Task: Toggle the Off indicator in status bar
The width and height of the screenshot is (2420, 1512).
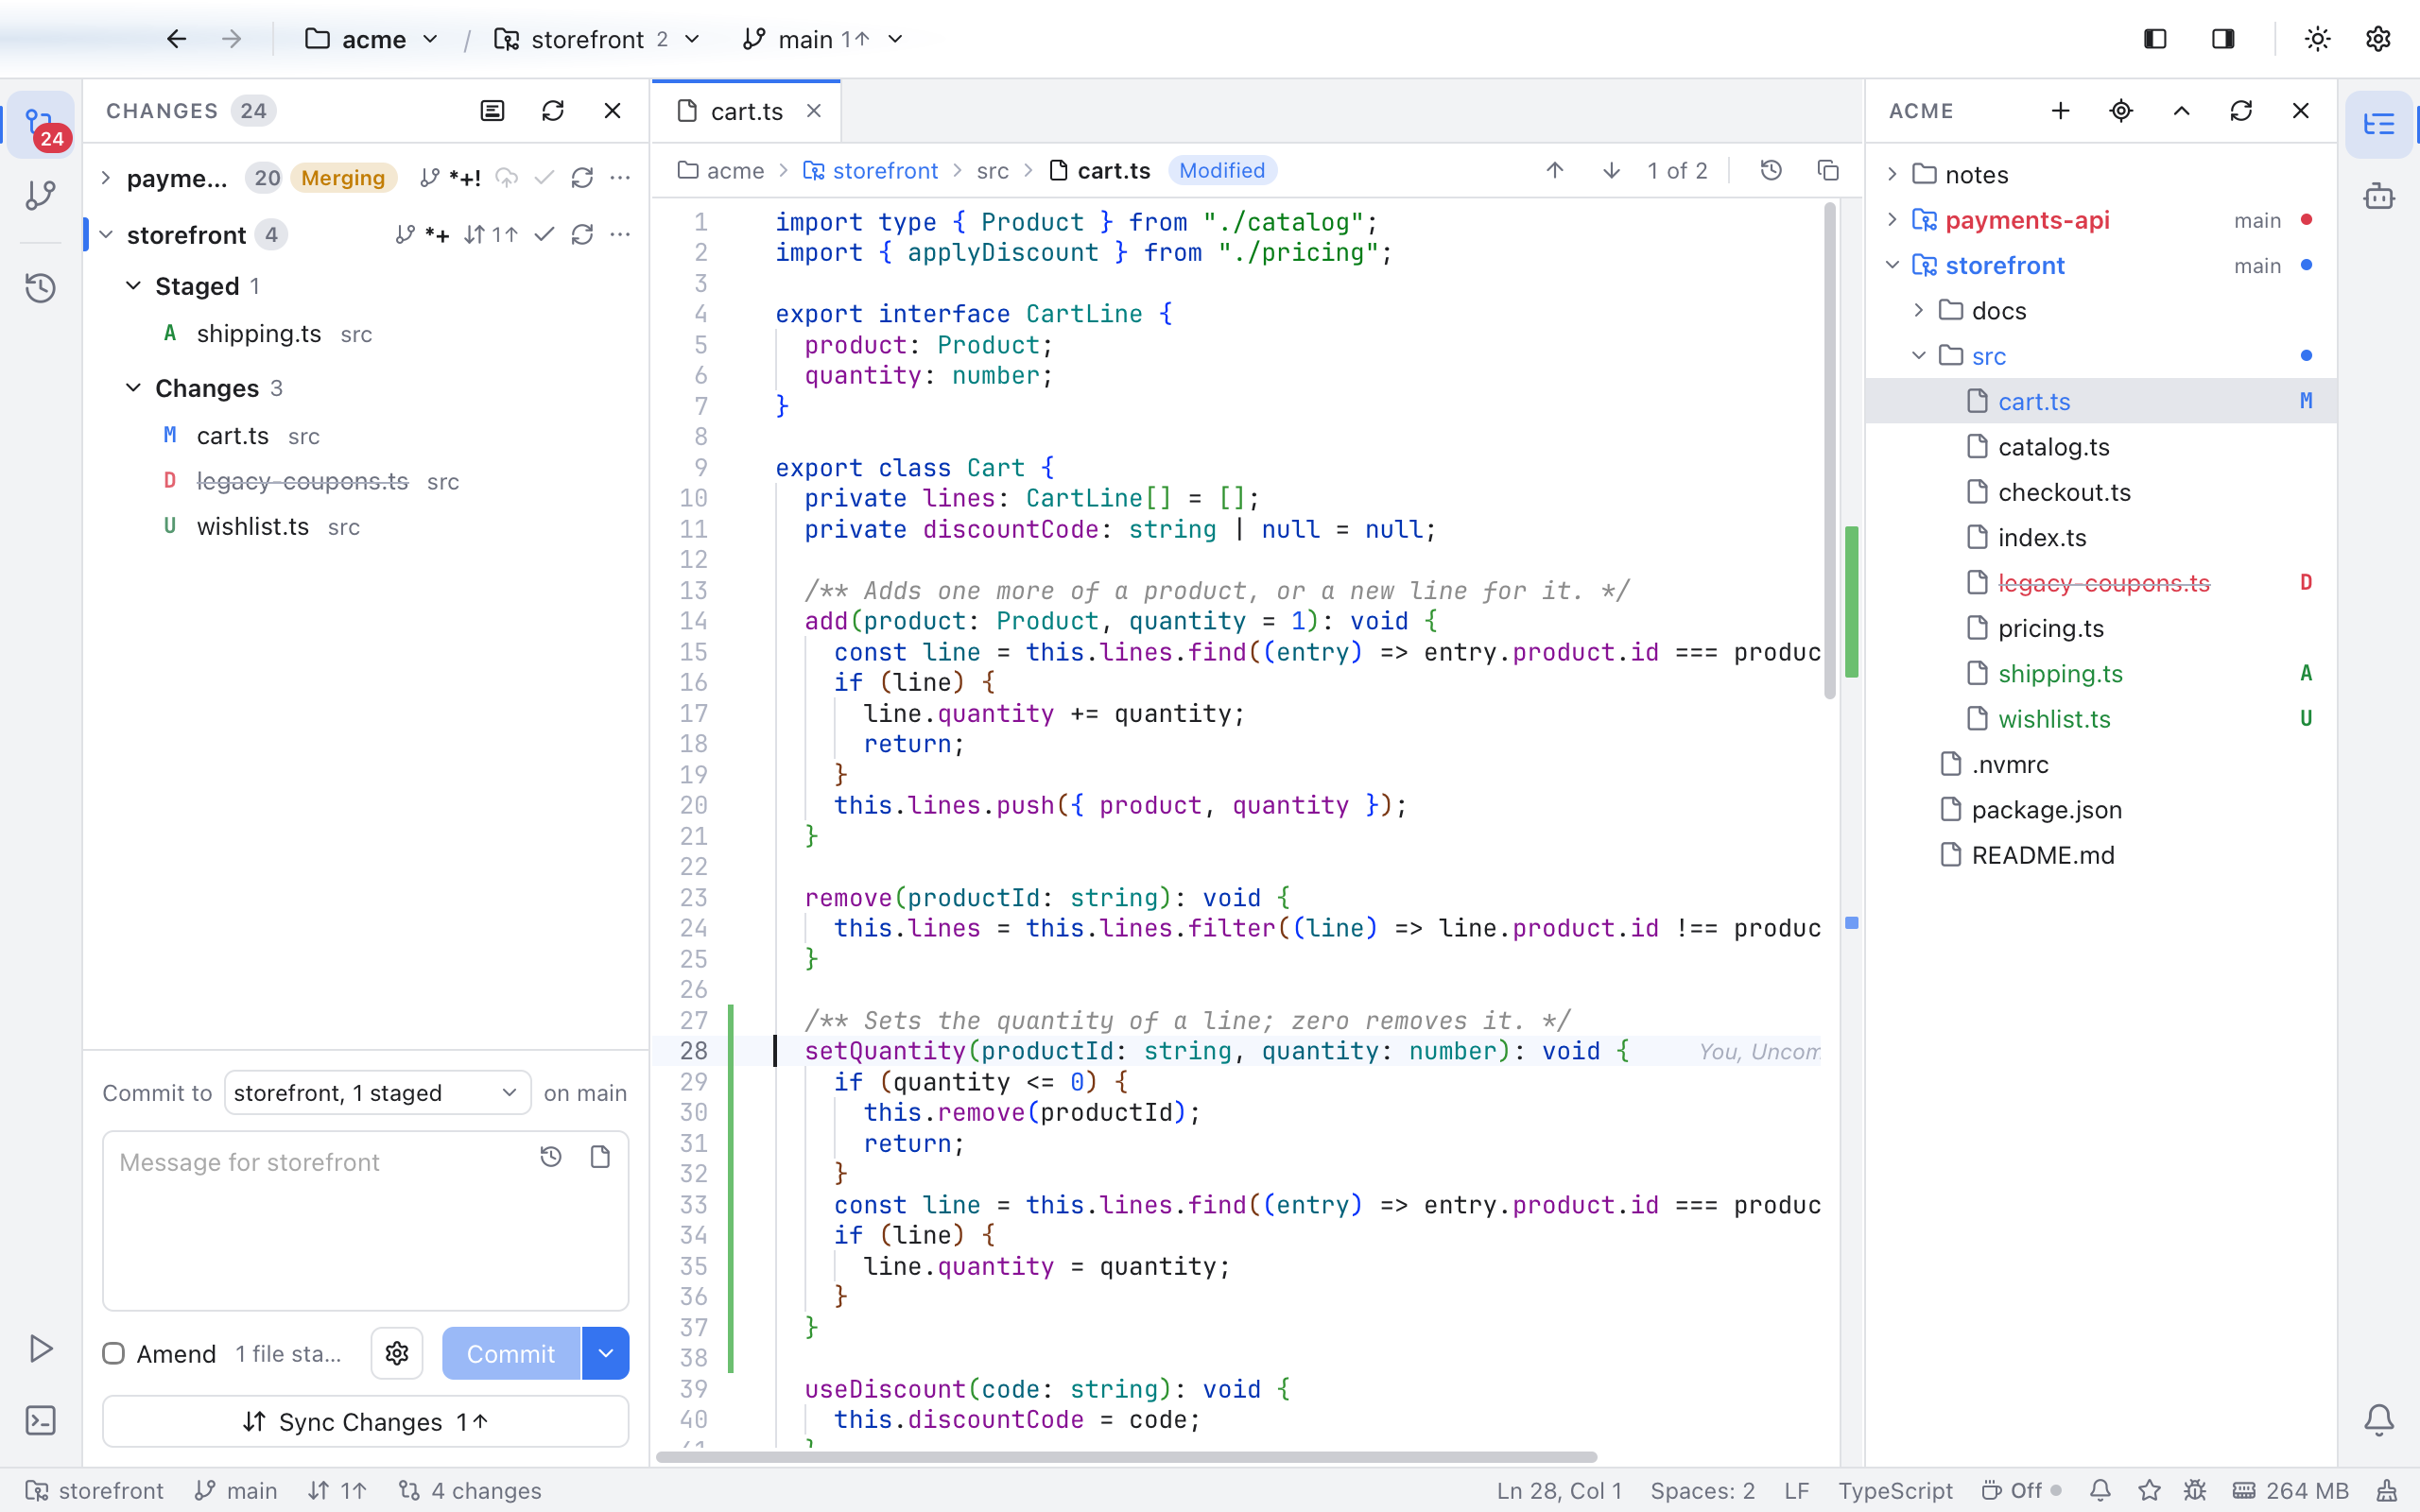Action: point(2021,1490)
